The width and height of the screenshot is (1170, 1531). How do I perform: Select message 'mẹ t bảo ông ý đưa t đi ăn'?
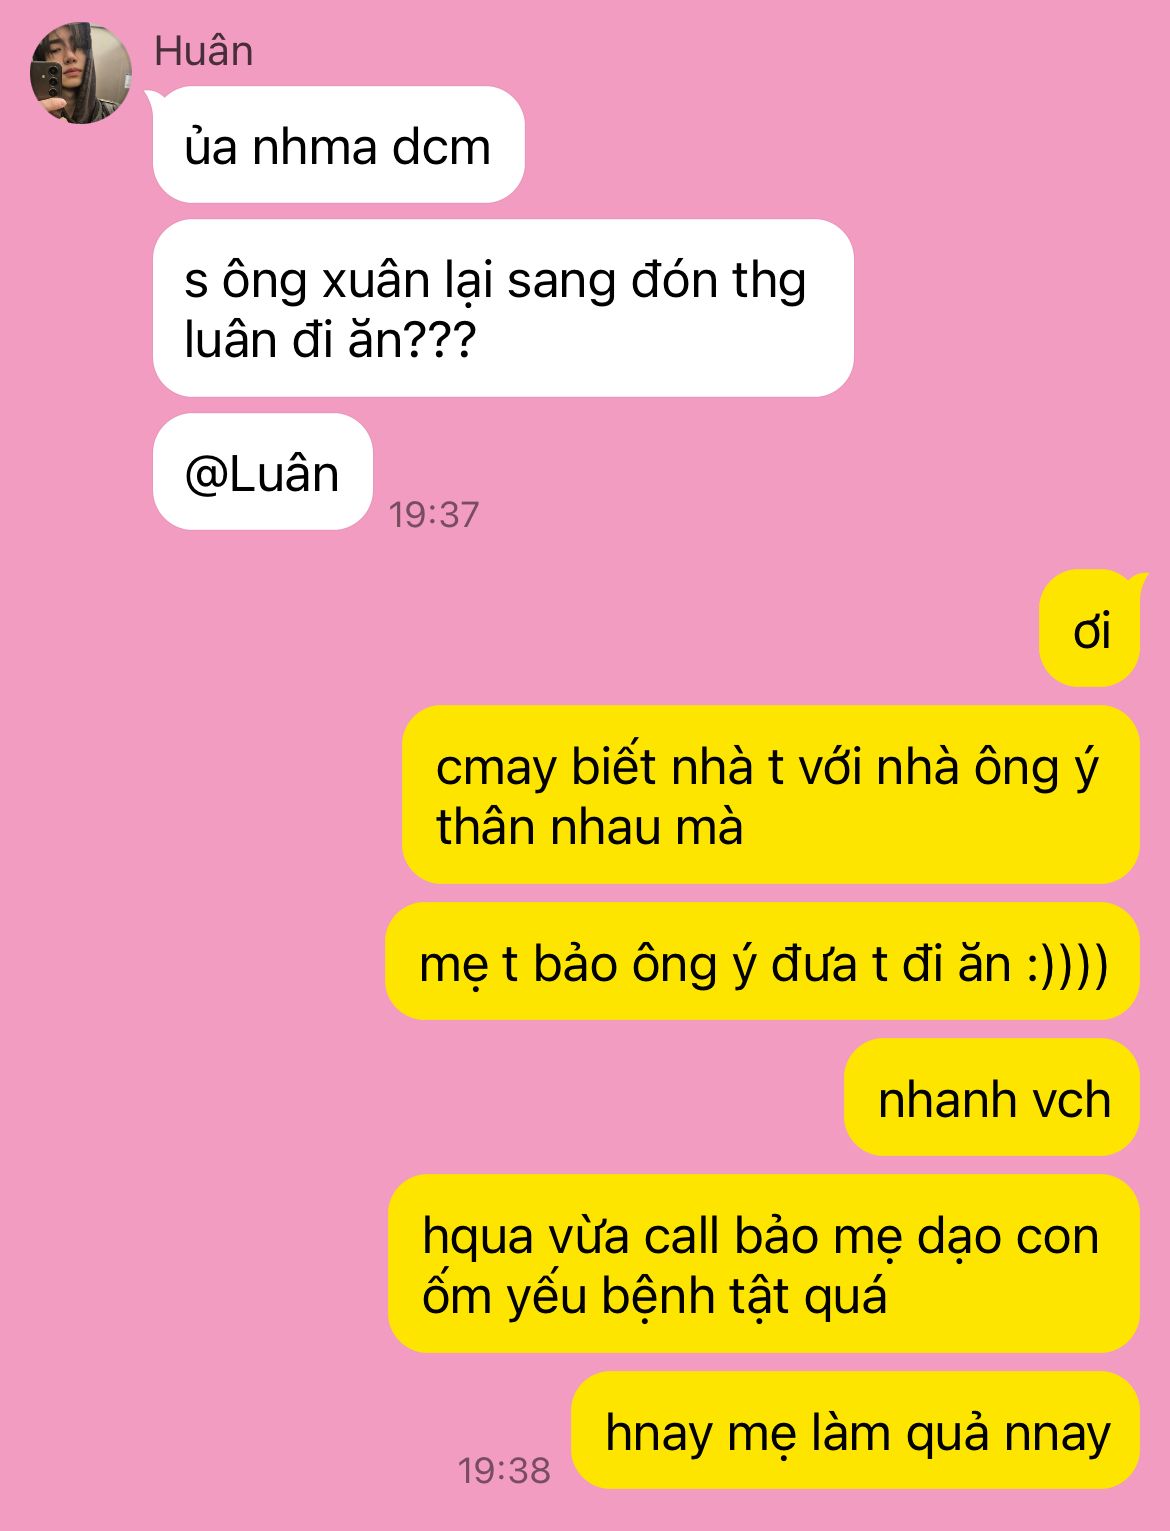[763, 962]
